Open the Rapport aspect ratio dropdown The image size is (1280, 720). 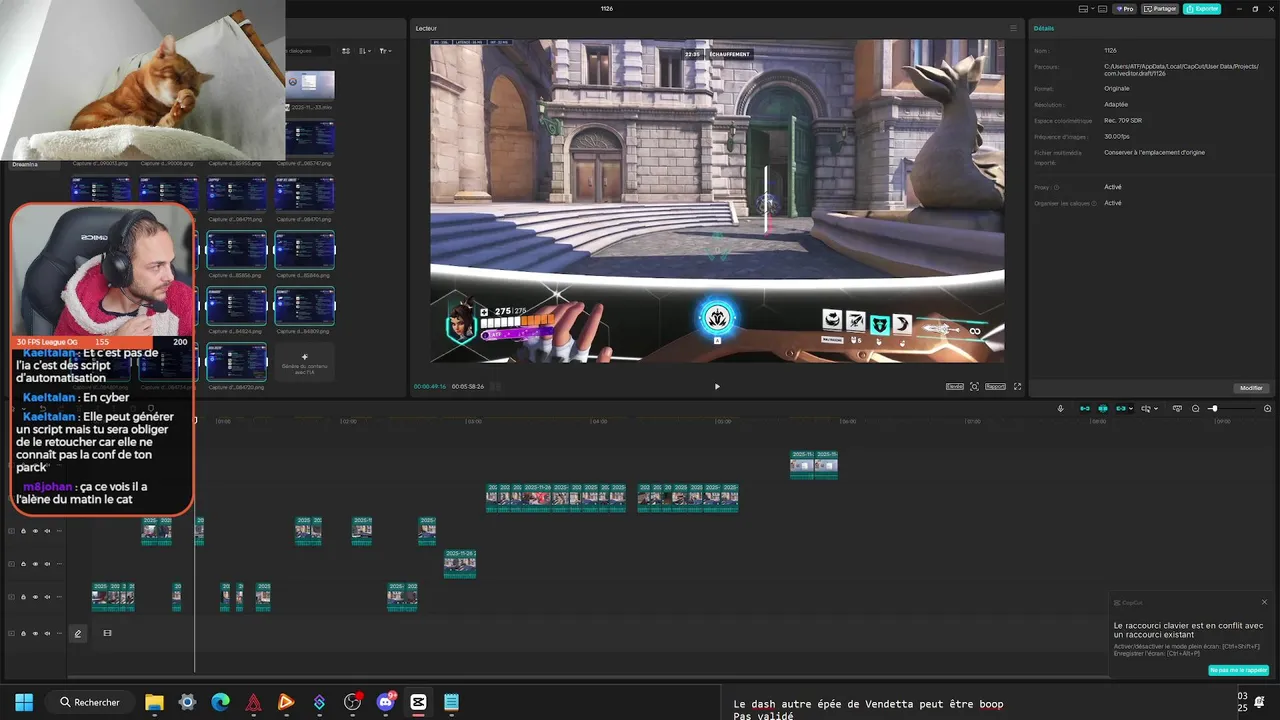996,386
